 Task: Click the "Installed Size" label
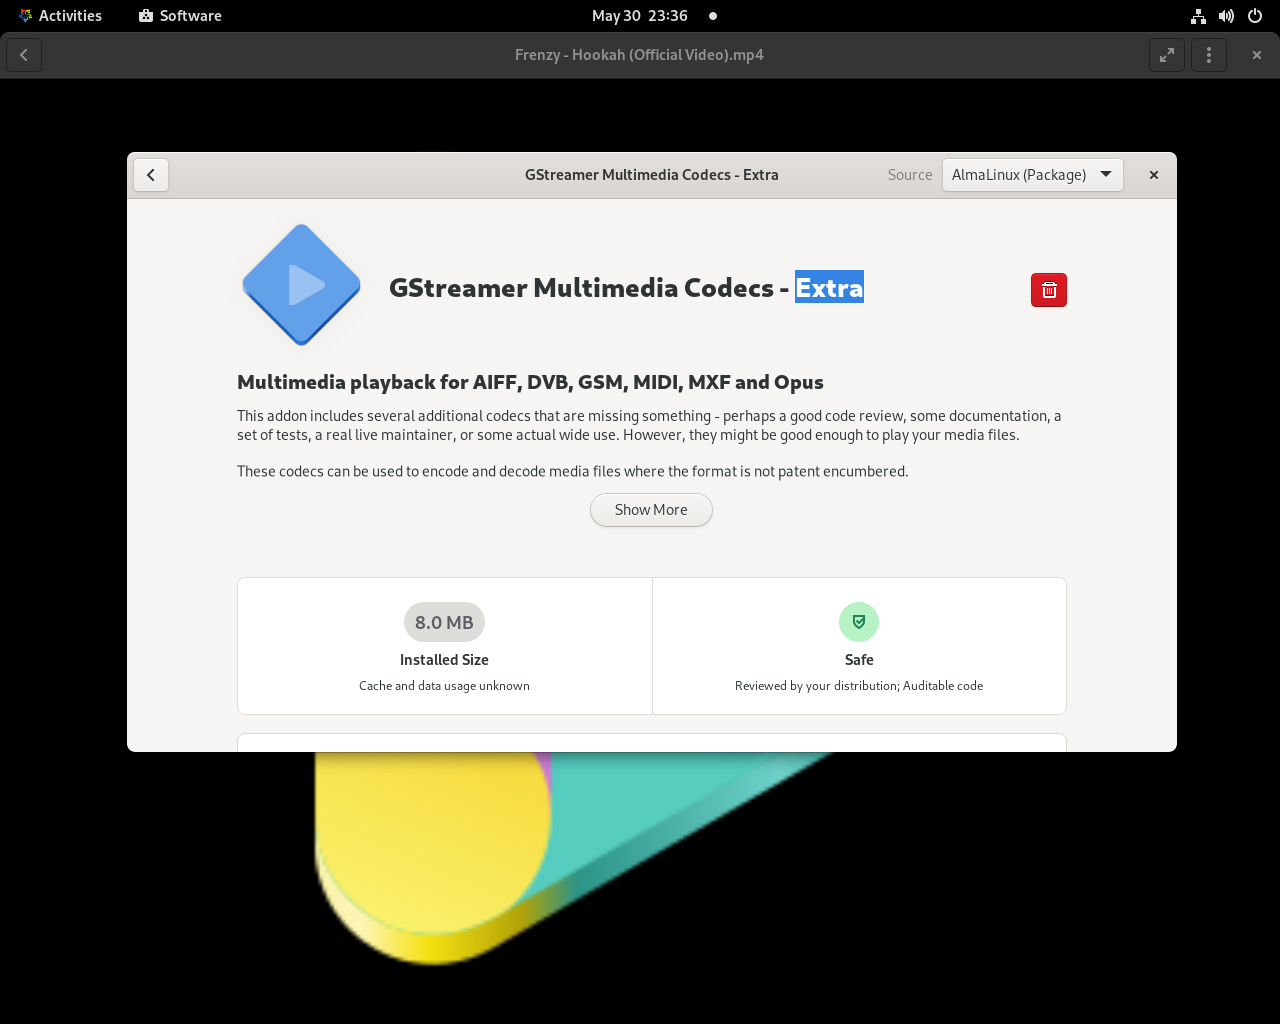444,660
